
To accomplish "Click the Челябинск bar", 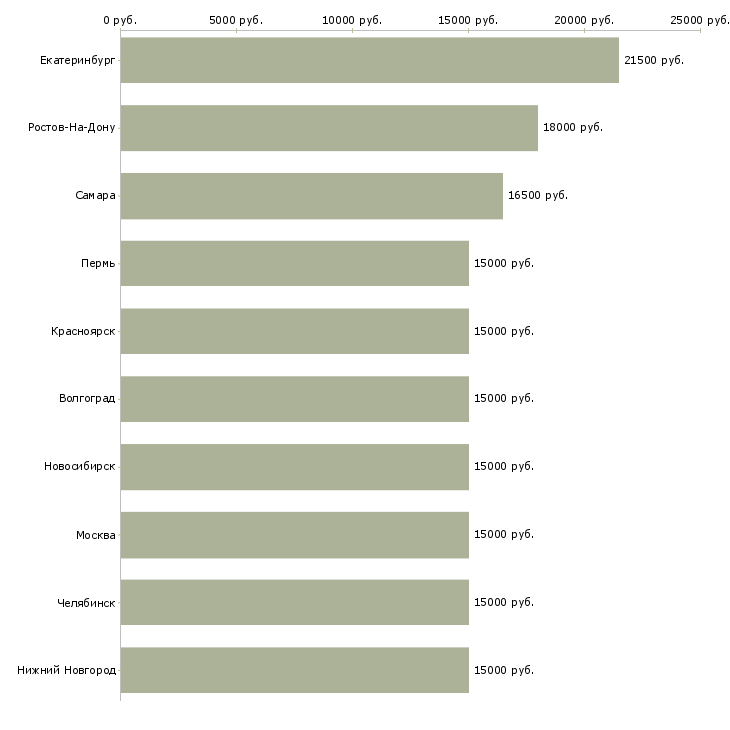I will pos(294,602).
